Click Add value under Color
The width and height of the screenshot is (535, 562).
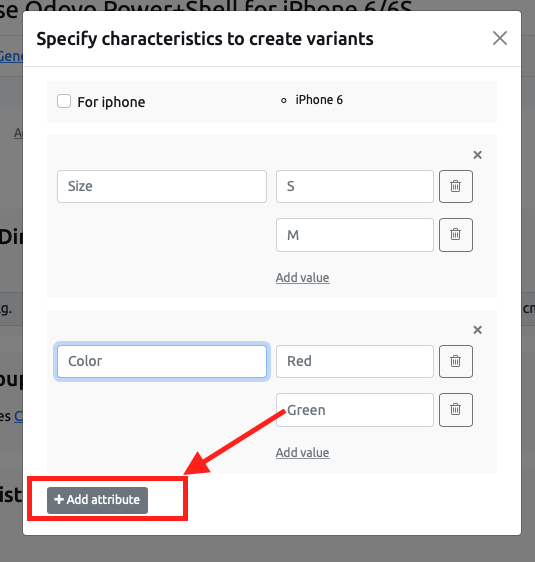pos(302,452)
